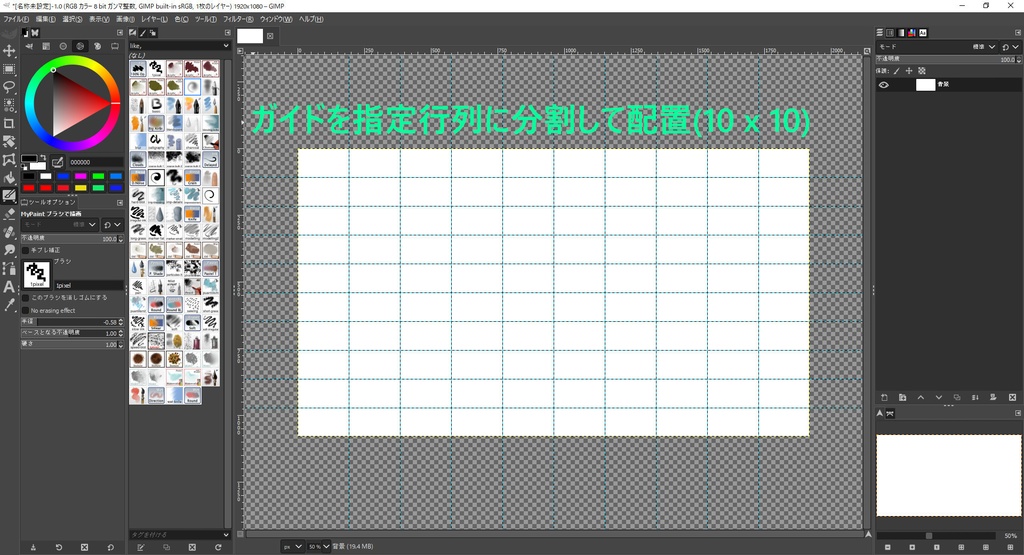Viewport: 1024px width, 555px height.
Task: Select the magenta palette swatch
Action: 80,176
